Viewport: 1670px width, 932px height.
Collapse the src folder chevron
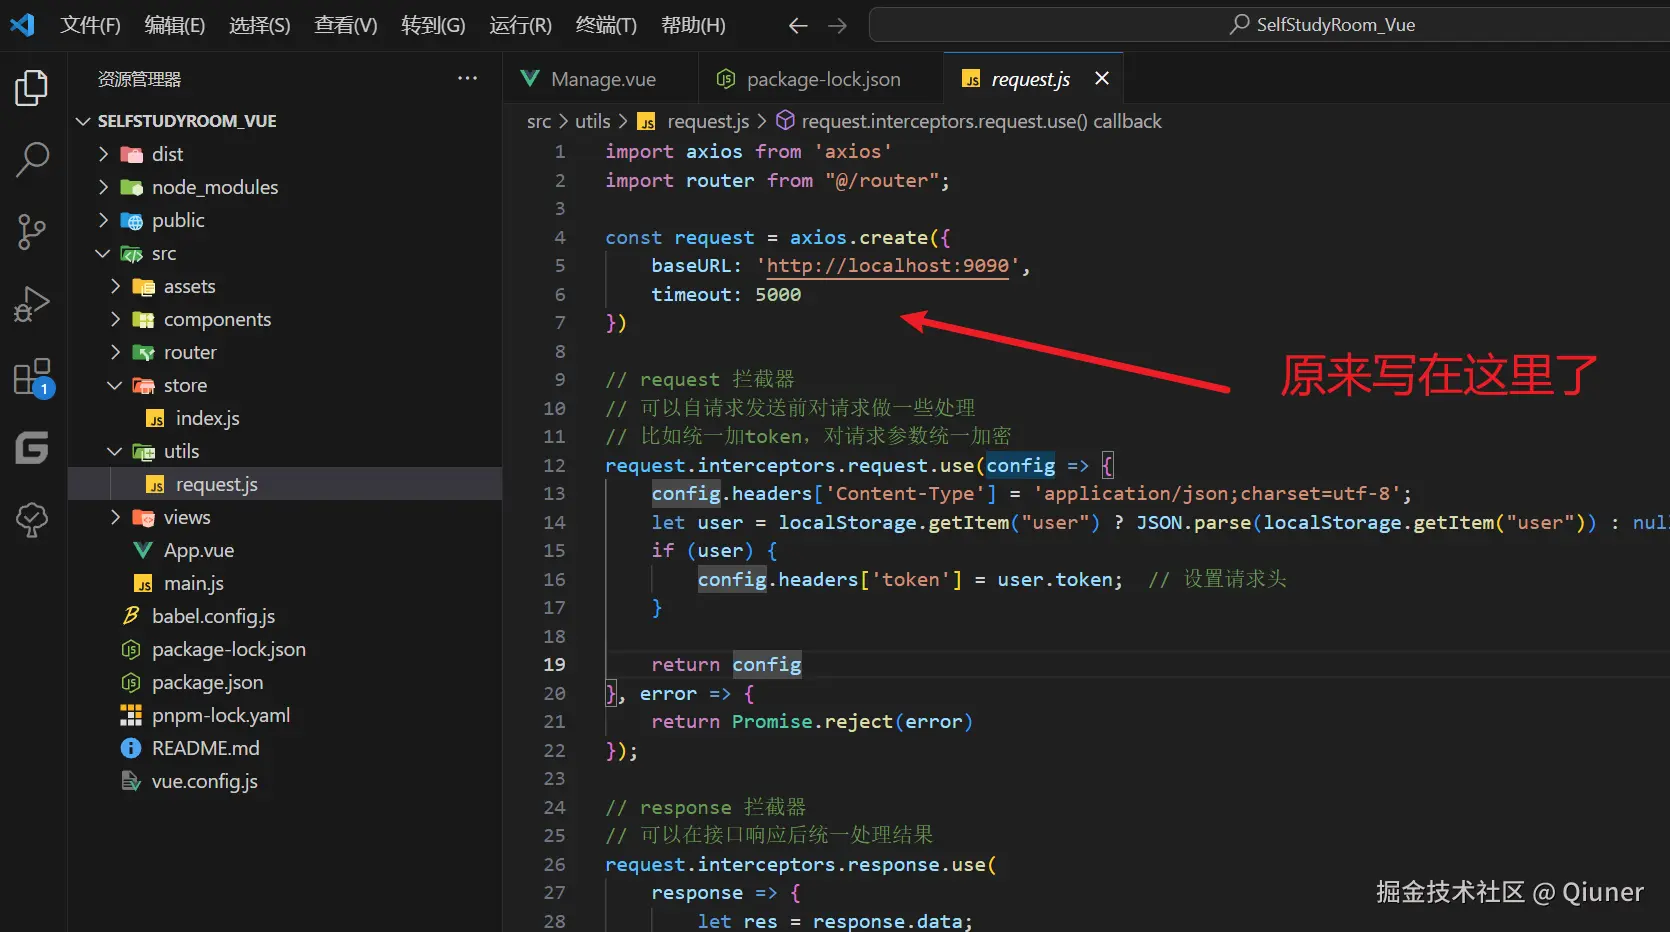(x=103, y=253)
